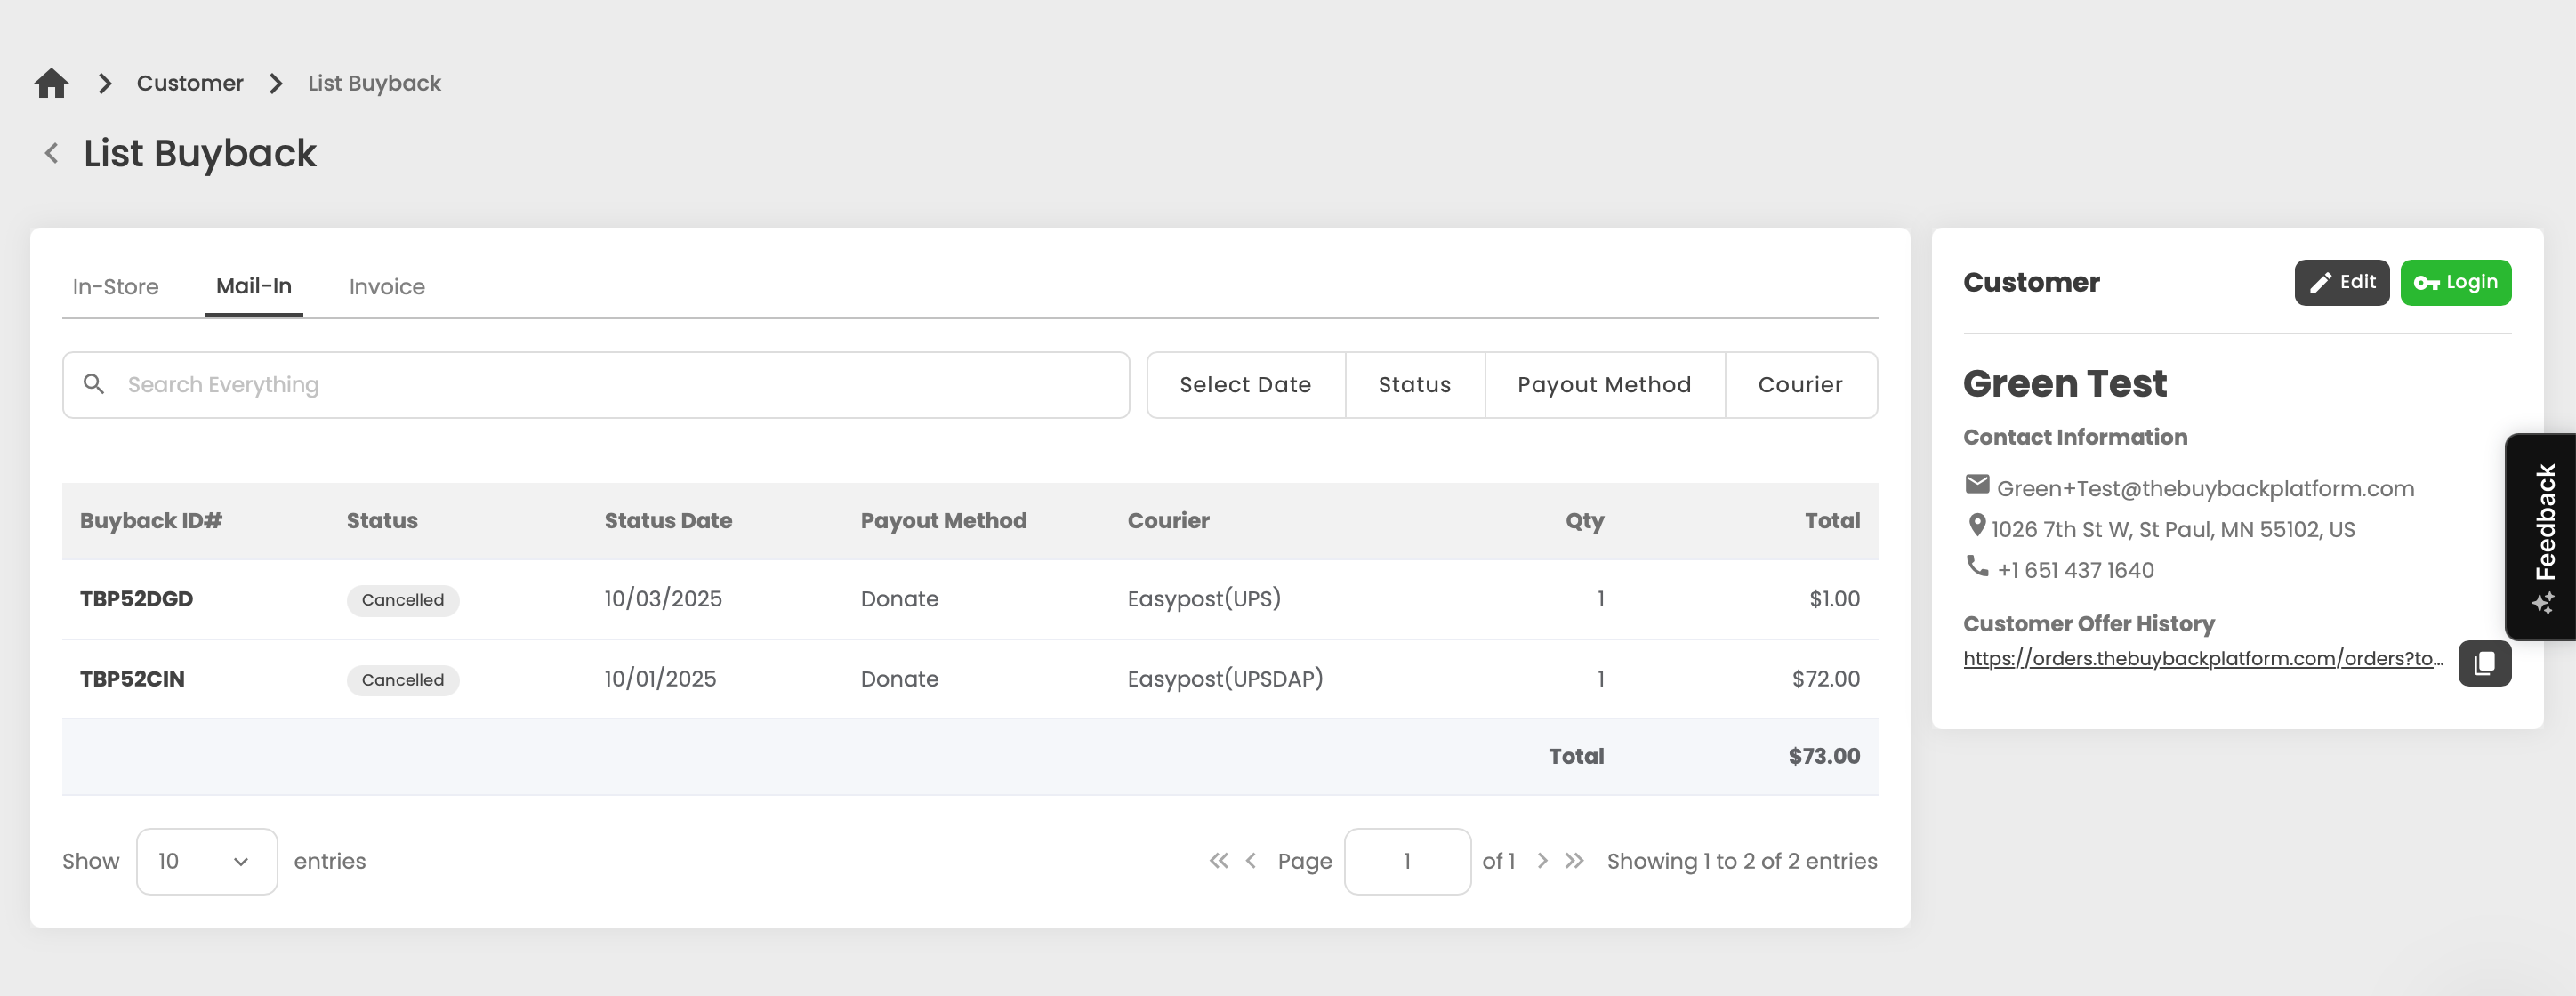Open the Payout Method filter
Screen dimensions: 2576x996
point(1604,385)
